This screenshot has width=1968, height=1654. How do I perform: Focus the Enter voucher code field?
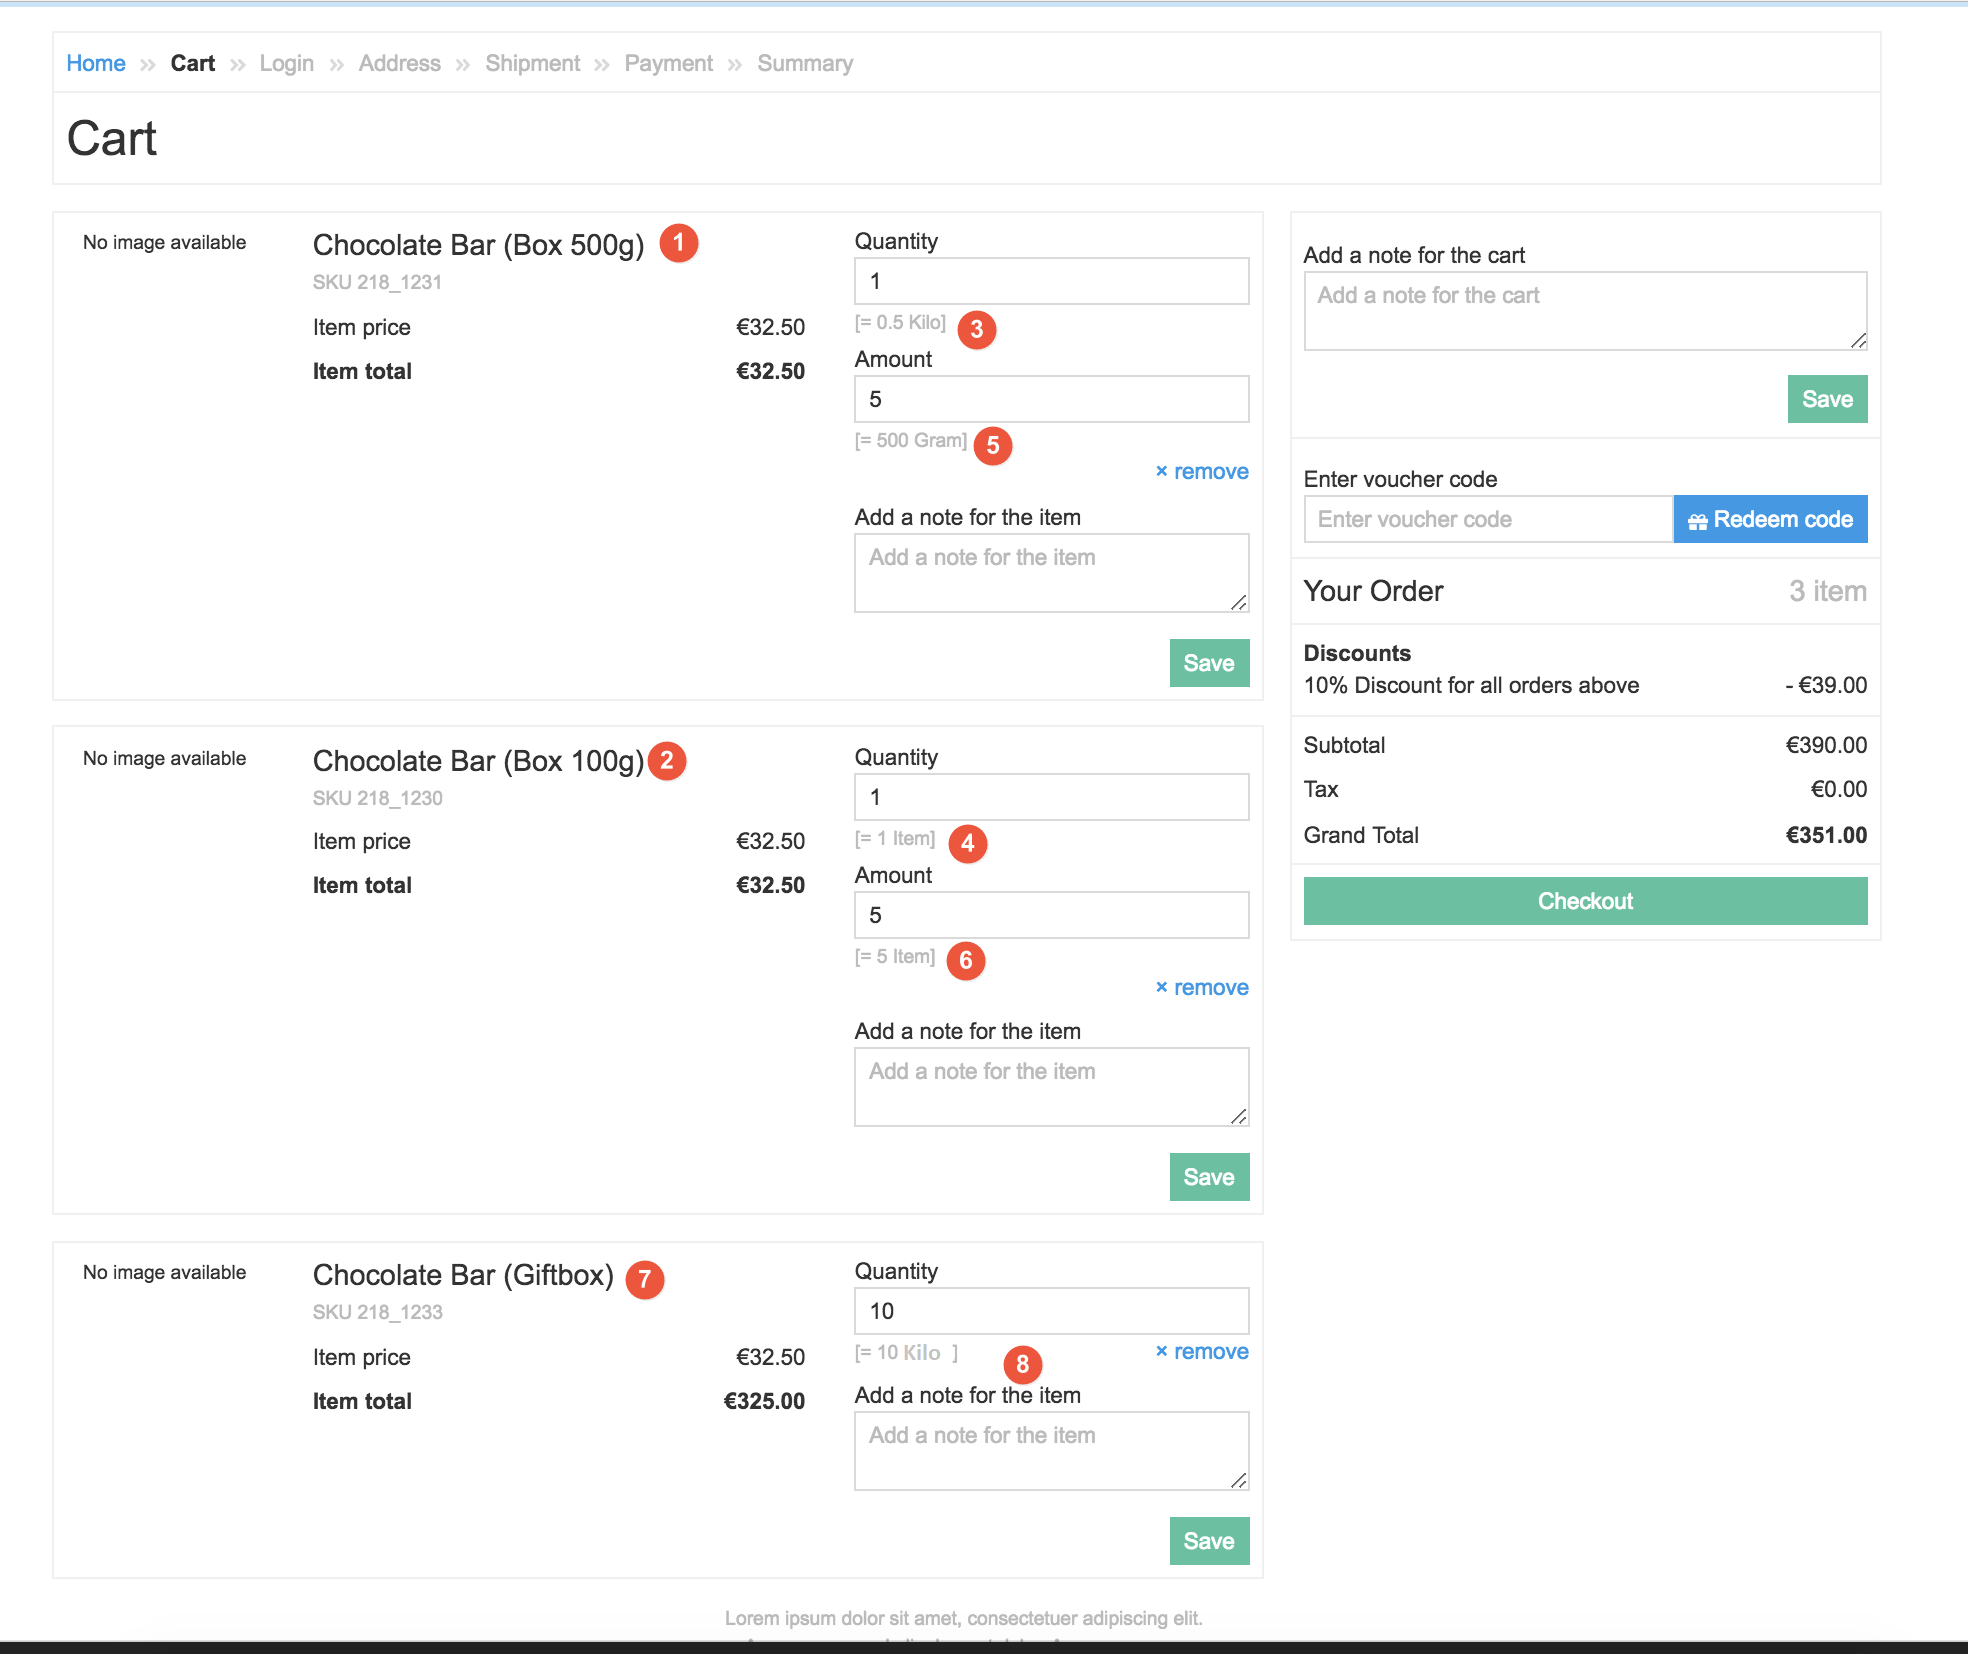pos(1487,519)
